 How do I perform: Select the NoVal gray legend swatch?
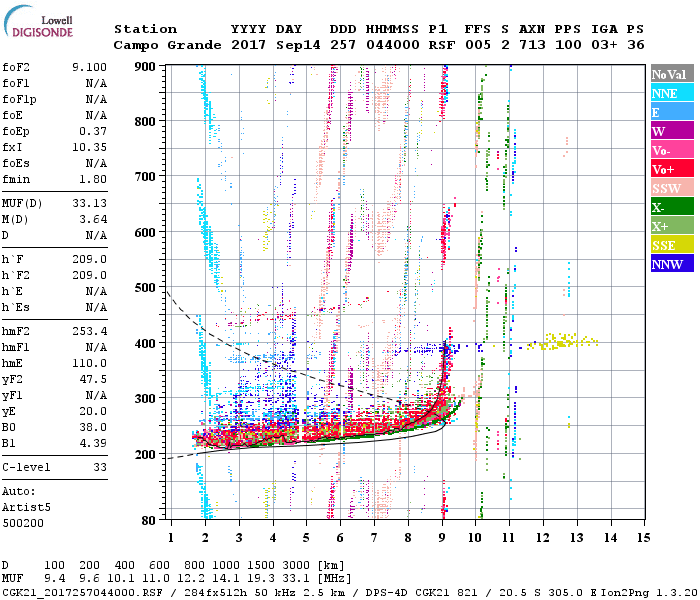pyautogui.click(x=672, y=74)
